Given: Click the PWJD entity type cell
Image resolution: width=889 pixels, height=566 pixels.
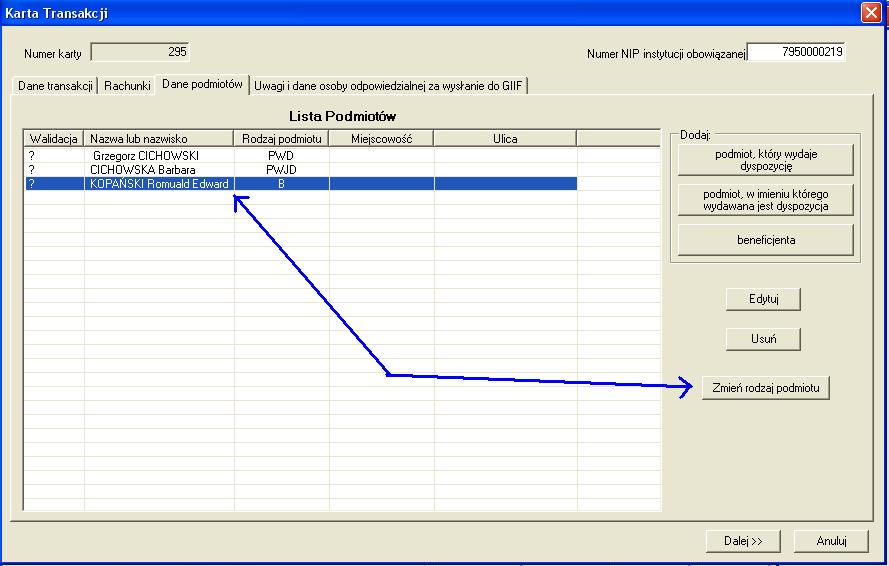Looking at the screenshot, I should [281, 170].
